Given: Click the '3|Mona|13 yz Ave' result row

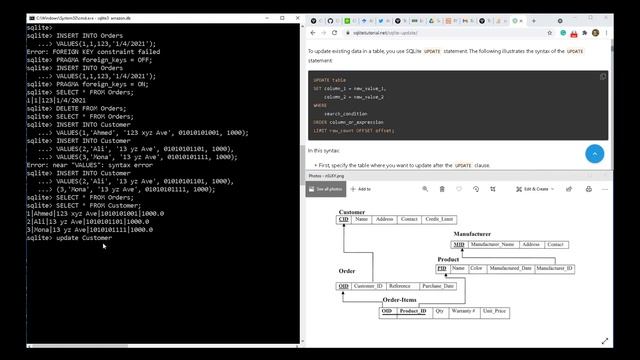Looking at the screenshot, I should (90, 230).
